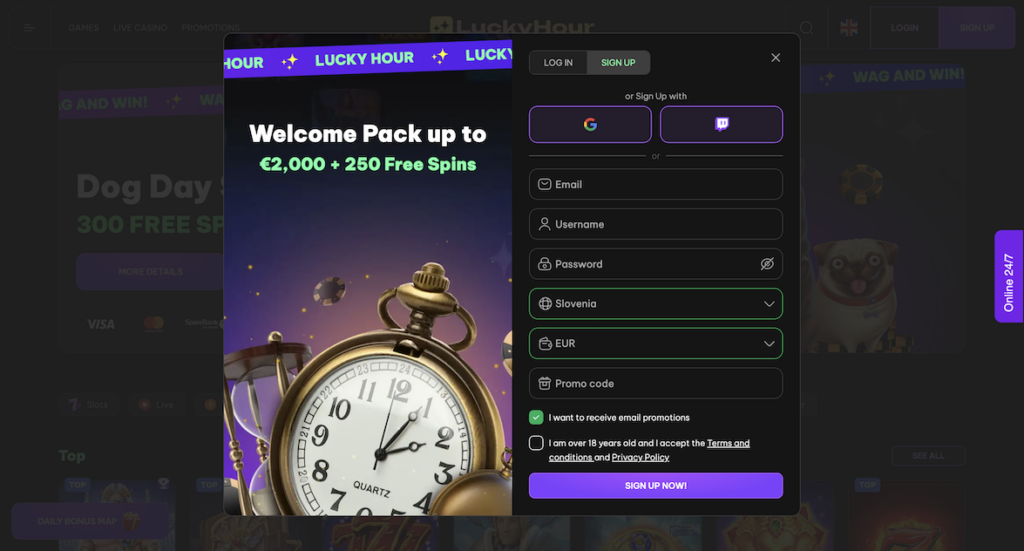Close the sign-up dialog with X

[775, 57]
